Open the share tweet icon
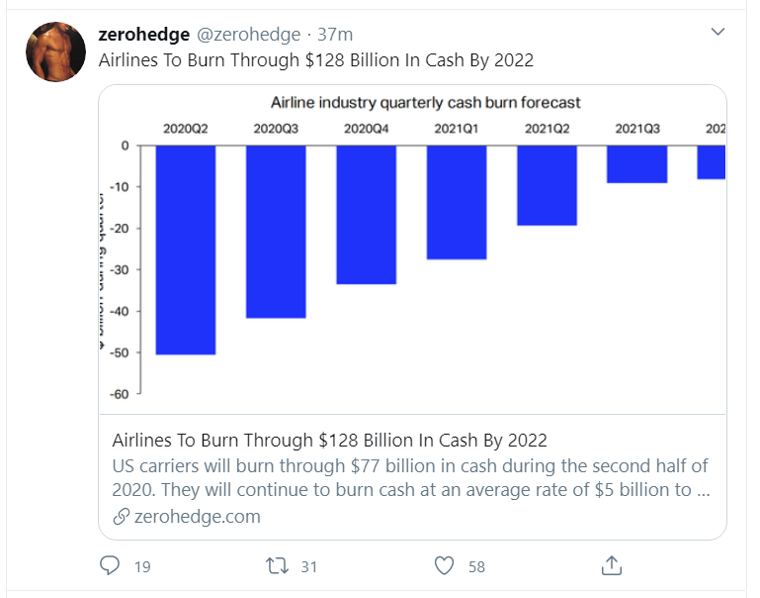The height and width of the screenshot is (598, 760). [611, 565]
